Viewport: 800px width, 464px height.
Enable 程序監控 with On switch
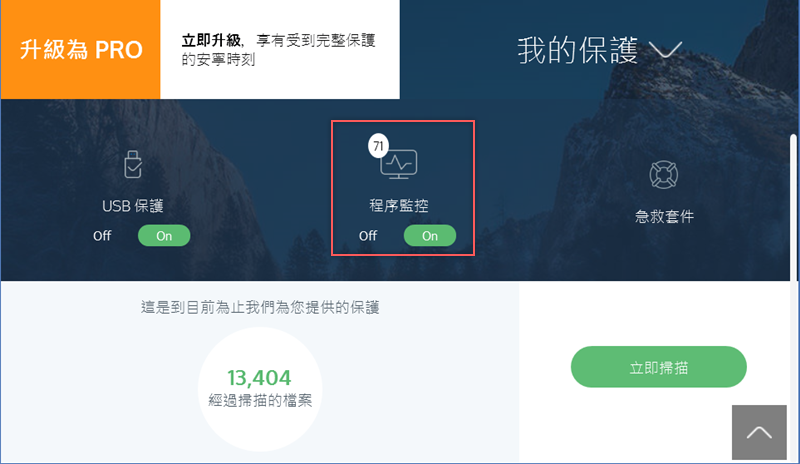click(x=430, y=236)
